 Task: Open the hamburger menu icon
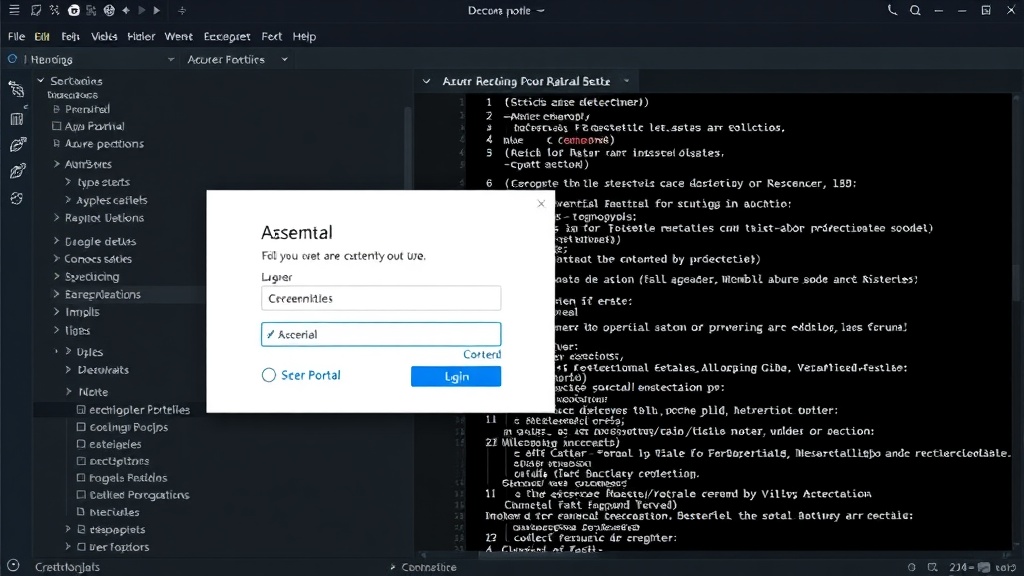pos(14,10)
